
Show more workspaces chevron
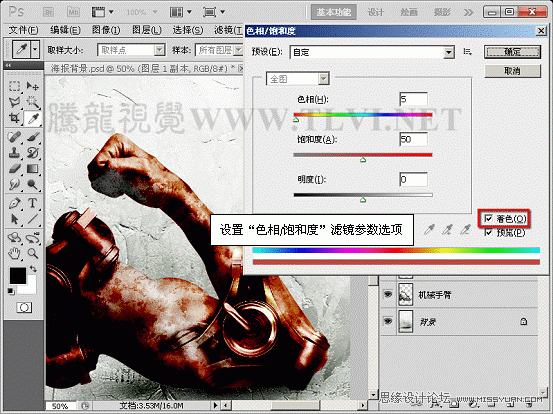468,12
